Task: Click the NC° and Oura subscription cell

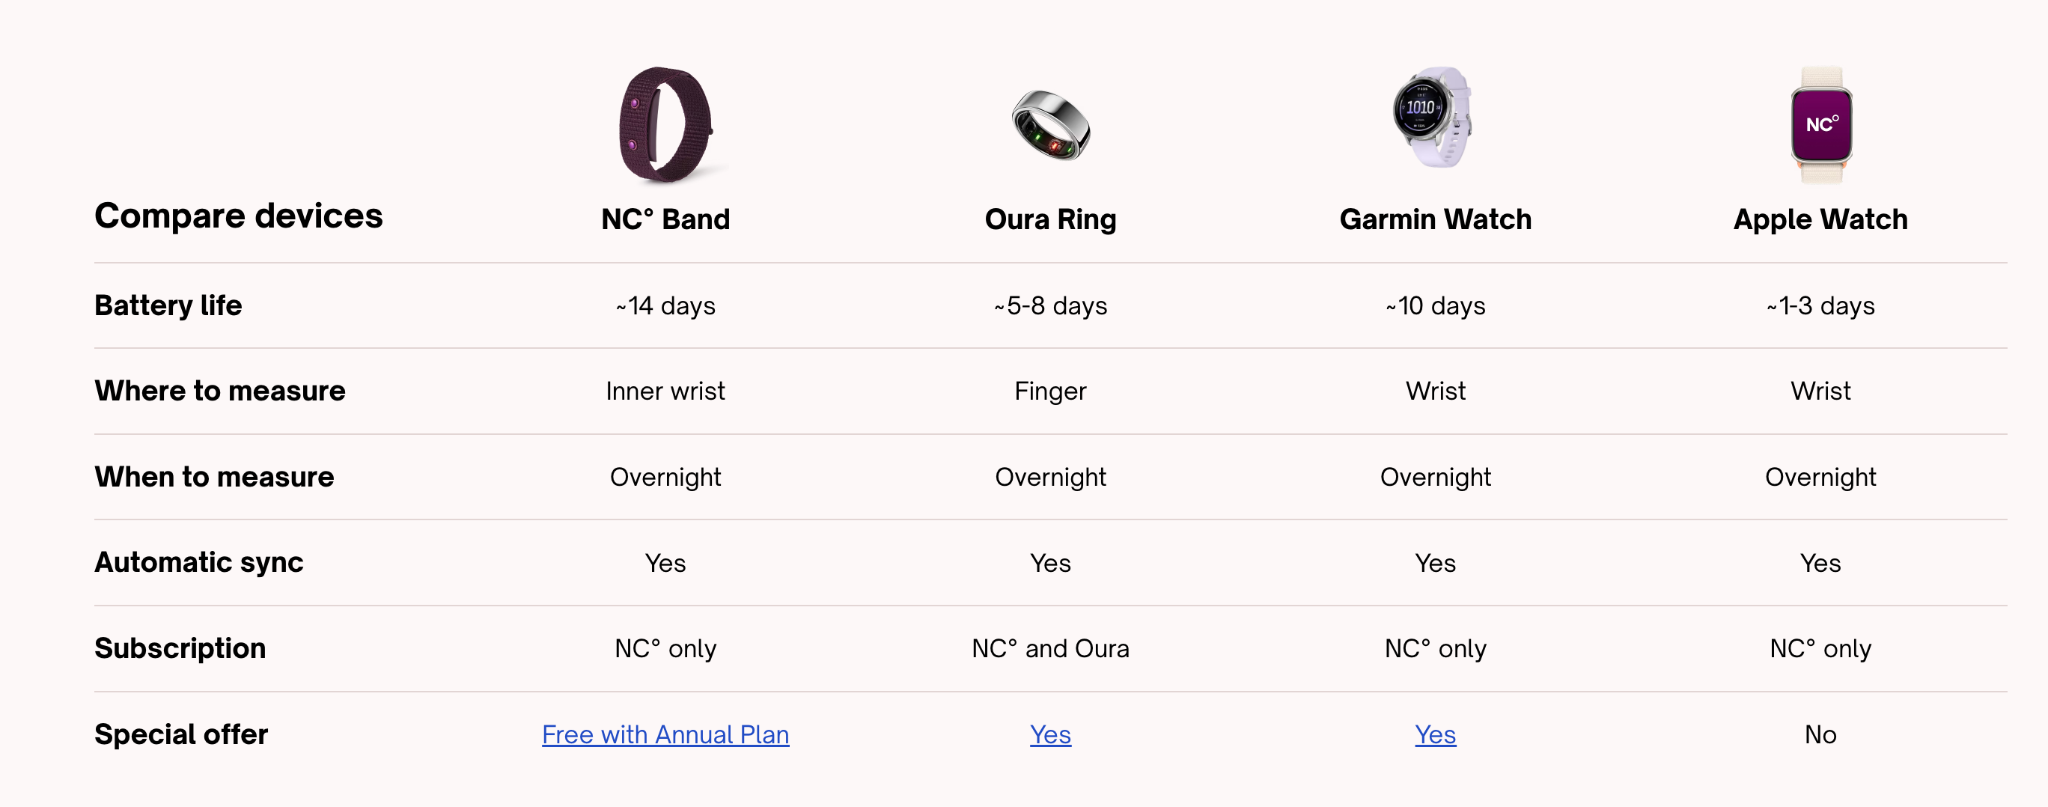Action: 1050,649
